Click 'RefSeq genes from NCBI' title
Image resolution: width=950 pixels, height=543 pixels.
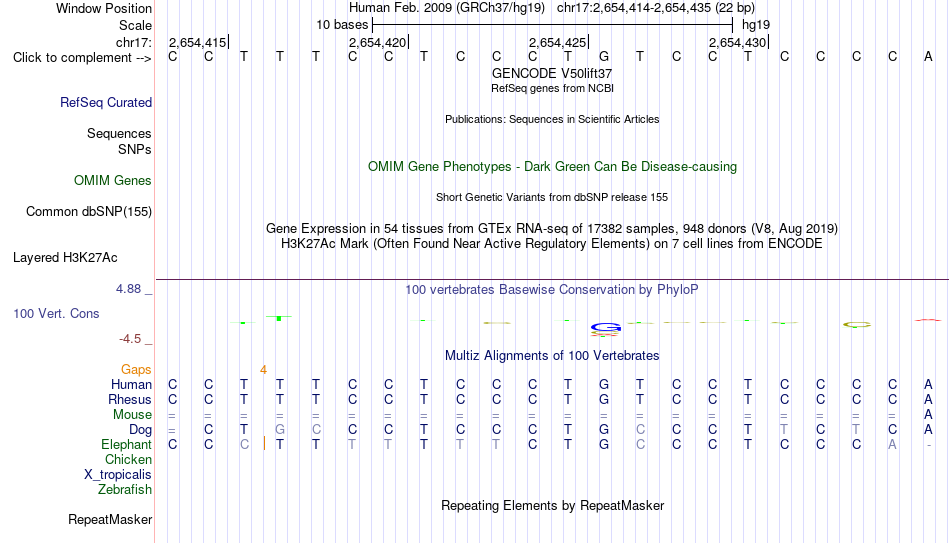[x=552, y=88]
